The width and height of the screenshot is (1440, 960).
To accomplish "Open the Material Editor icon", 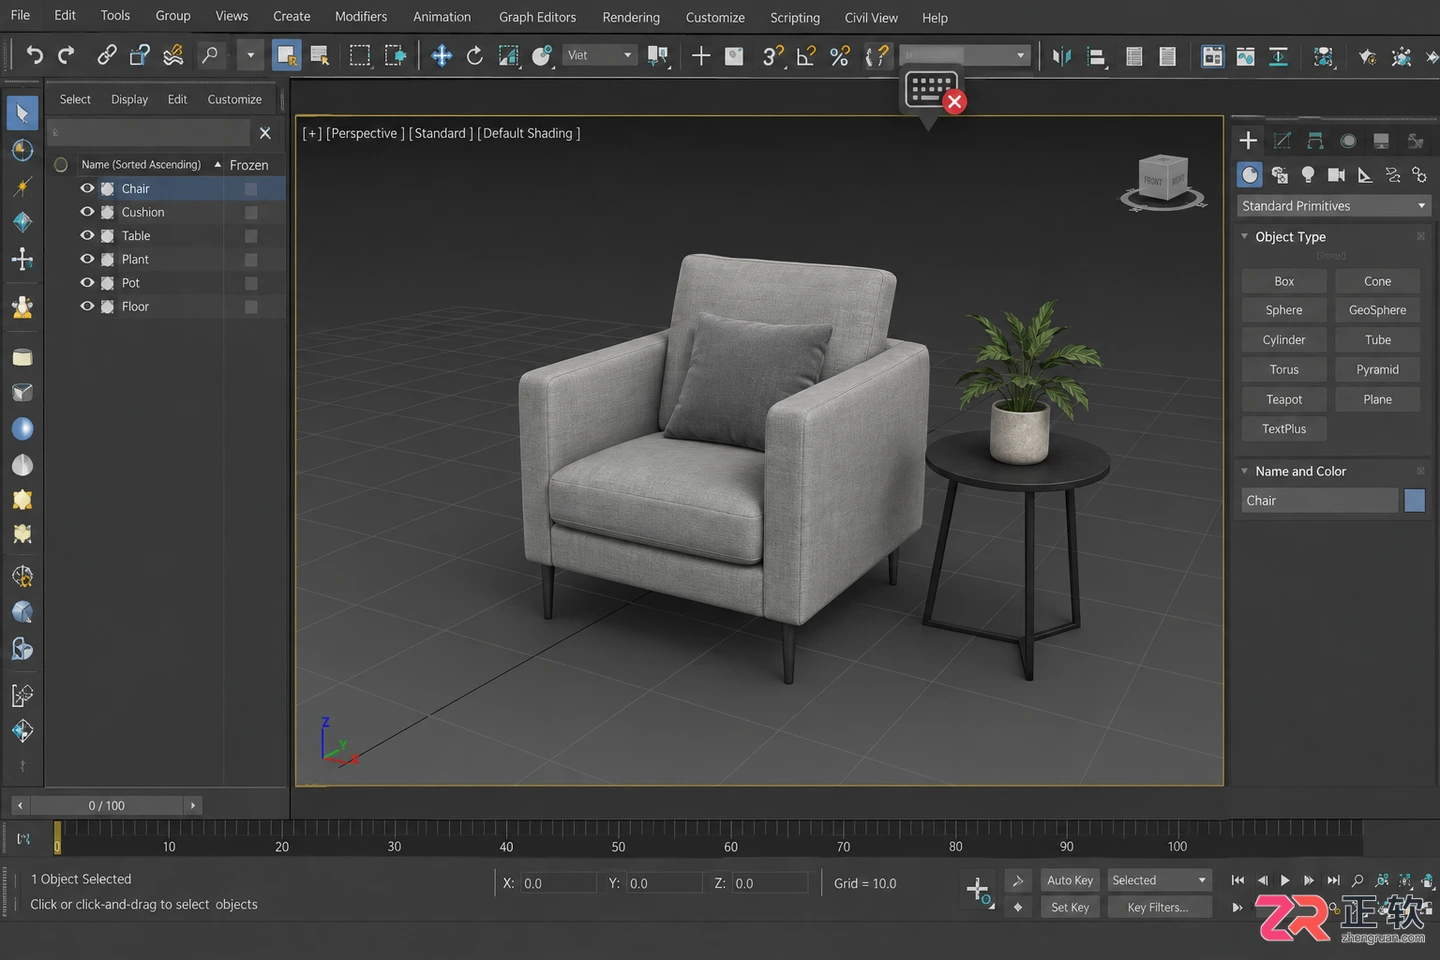I will [x=1323, y=56].
